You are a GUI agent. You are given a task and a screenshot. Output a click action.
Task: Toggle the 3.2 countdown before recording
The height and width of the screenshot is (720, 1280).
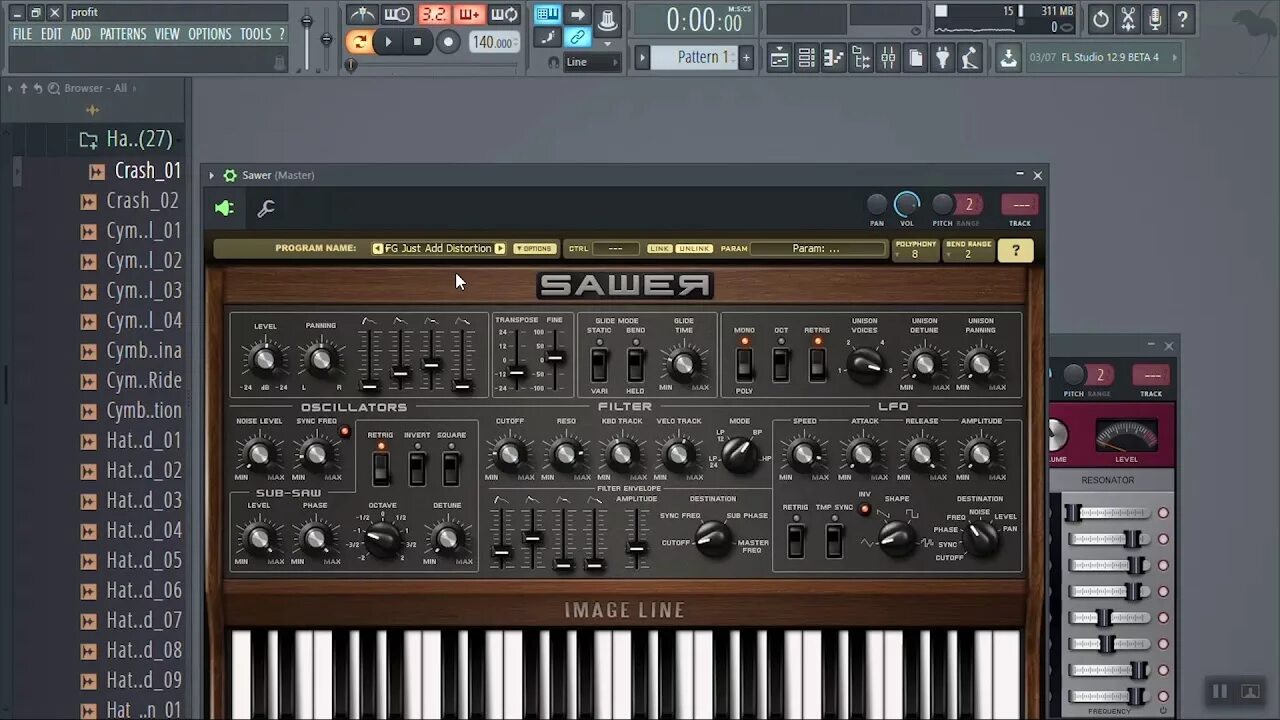click(433, 14)
